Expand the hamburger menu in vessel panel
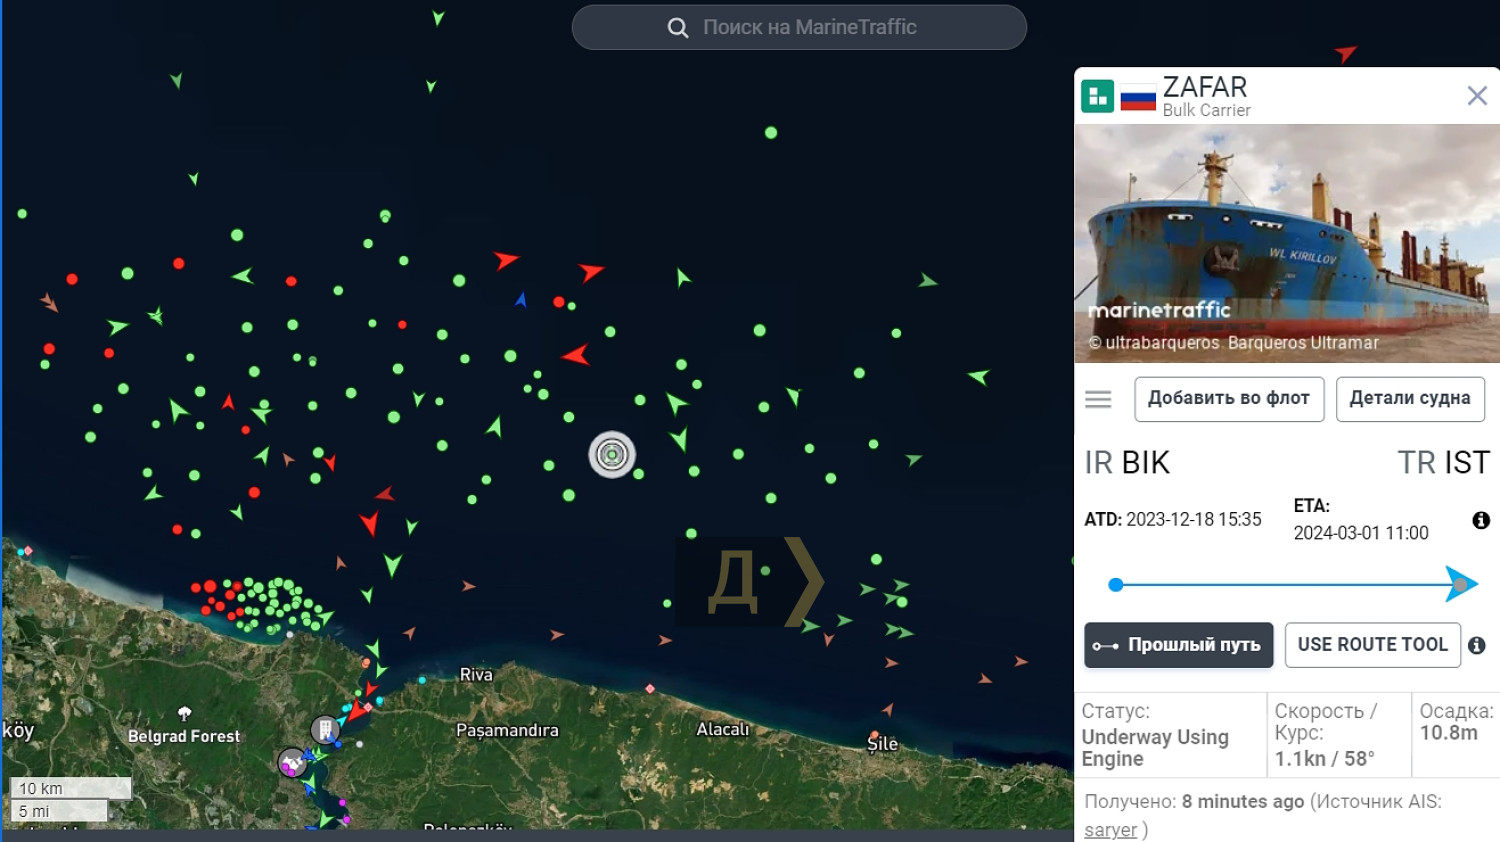 (x=1098, y=399)
